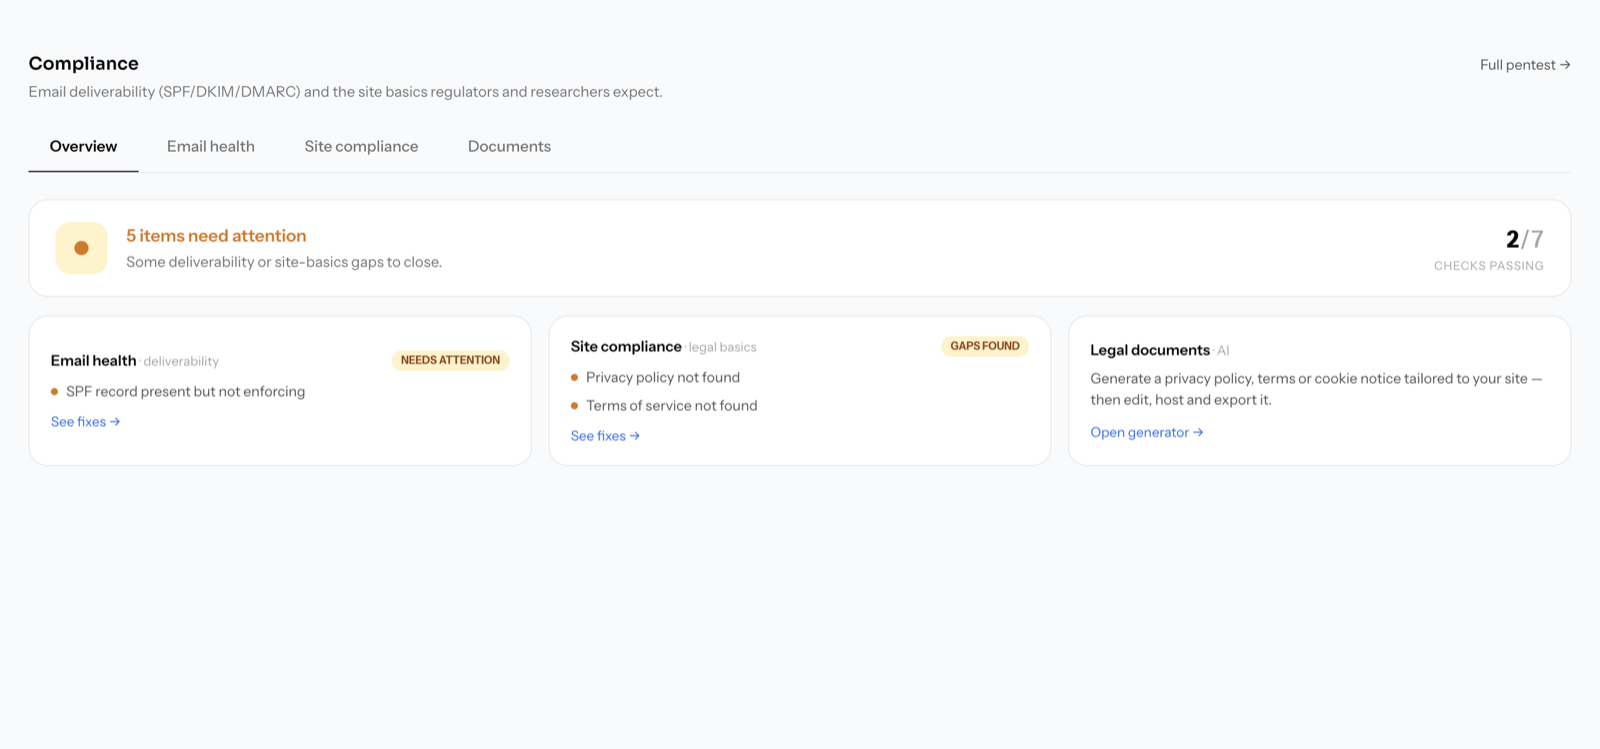Click the Email health card title

click(x=93, y=361)
